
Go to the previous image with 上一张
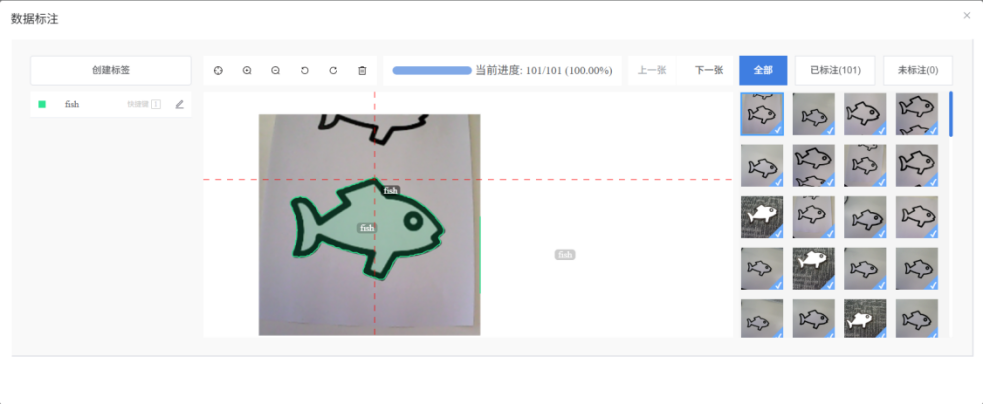(652, 70)
